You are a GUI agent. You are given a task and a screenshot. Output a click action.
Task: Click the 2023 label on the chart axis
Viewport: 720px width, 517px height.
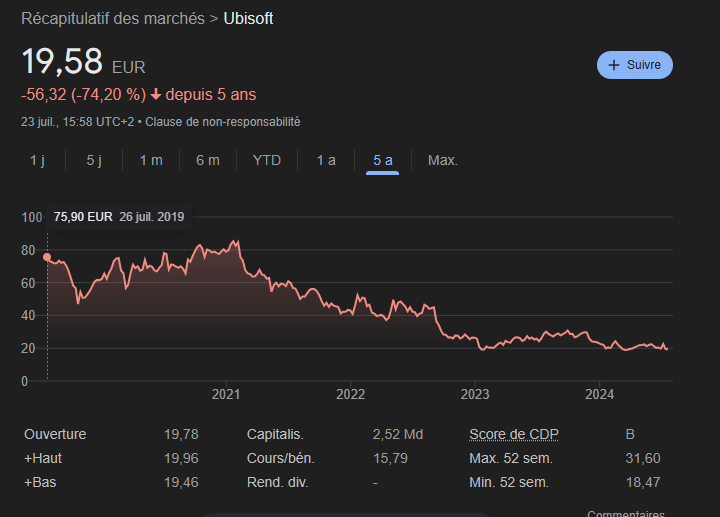pyautogui.click(x=475, y=394)
